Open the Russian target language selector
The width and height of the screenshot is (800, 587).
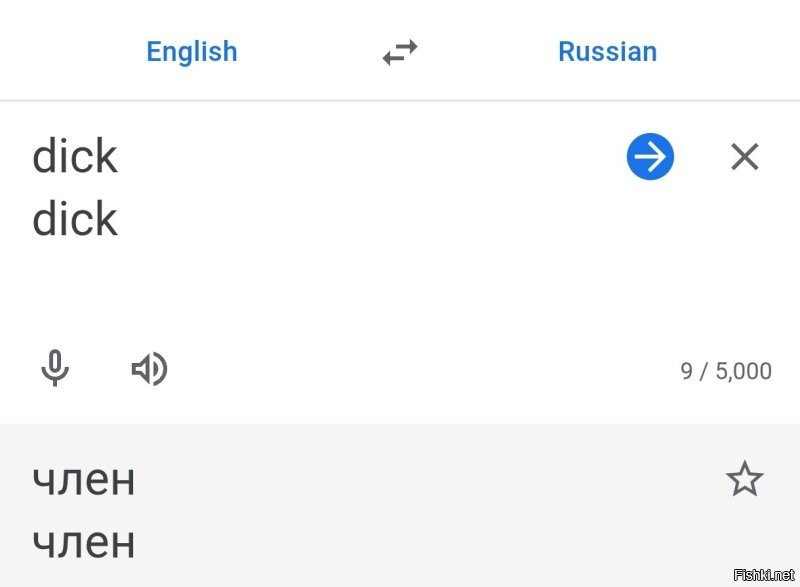coord(607,51)
